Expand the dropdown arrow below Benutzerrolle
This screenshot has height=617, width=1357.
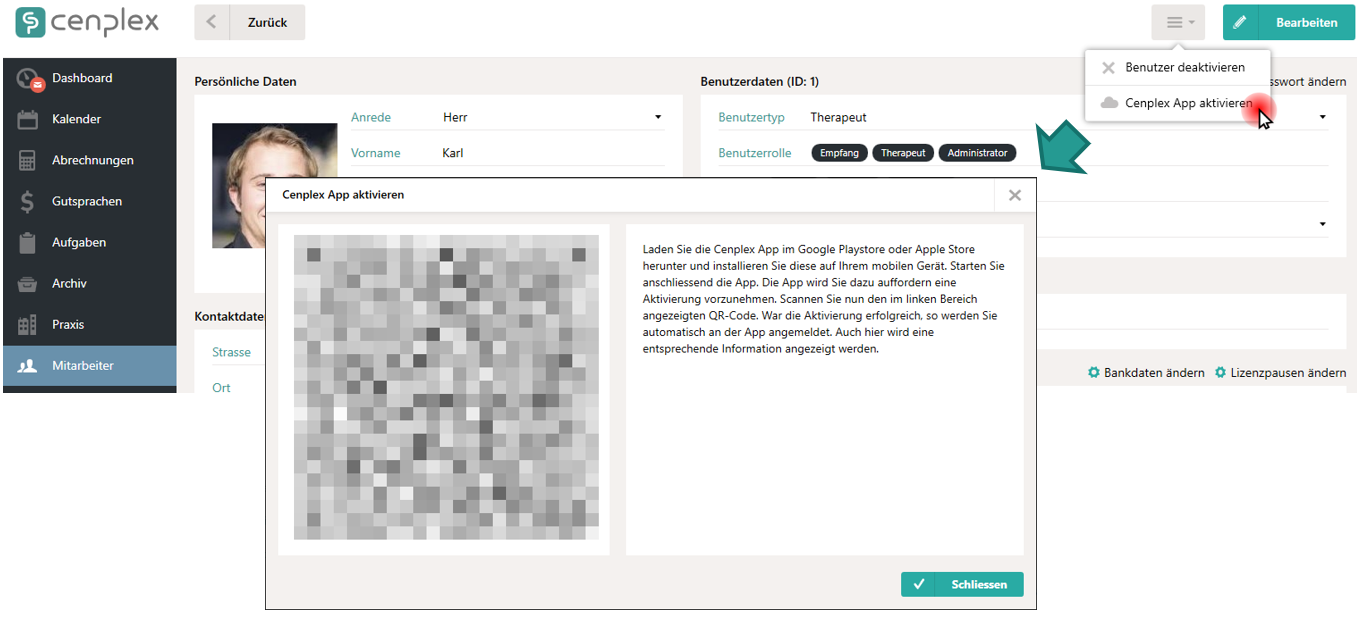(x=1323, y=224)
